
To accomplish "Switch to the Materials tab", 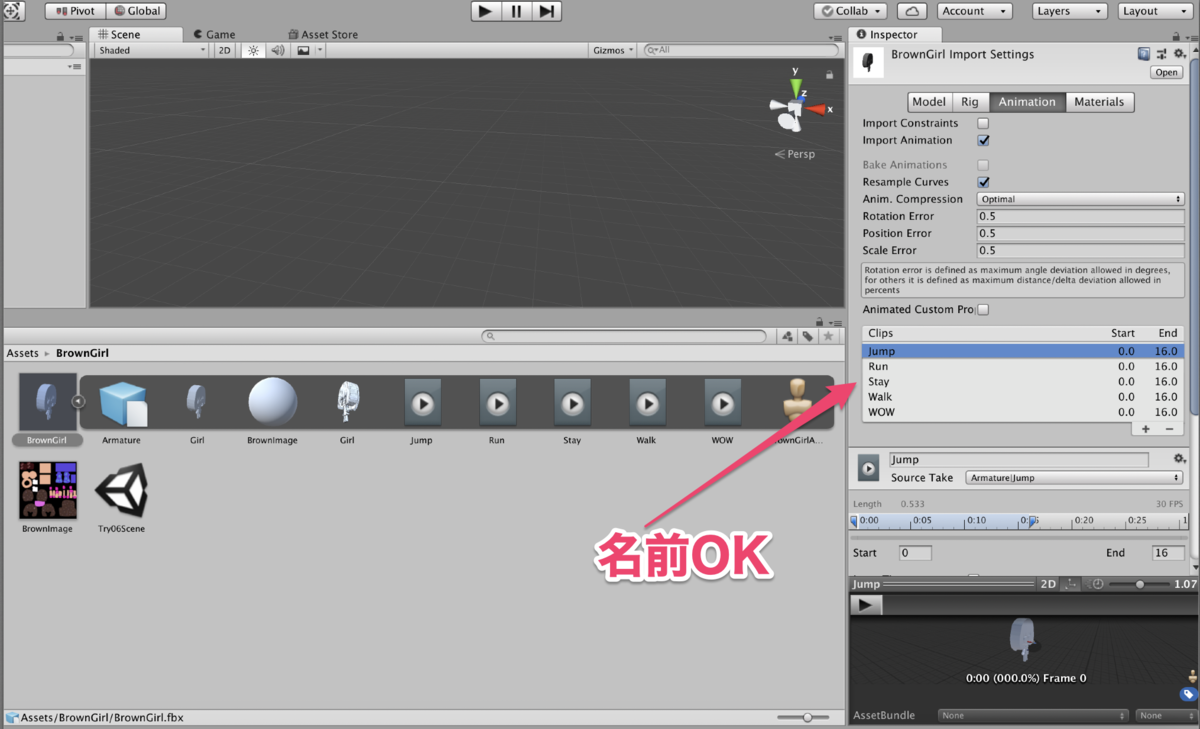I will [x=1099, y=102].
